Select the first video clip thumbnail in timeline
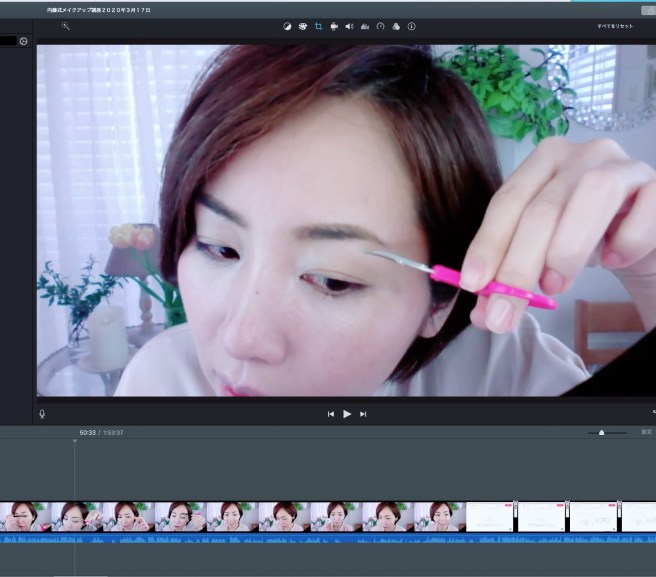This screenshot has height=577, width=656. [25, 516]
